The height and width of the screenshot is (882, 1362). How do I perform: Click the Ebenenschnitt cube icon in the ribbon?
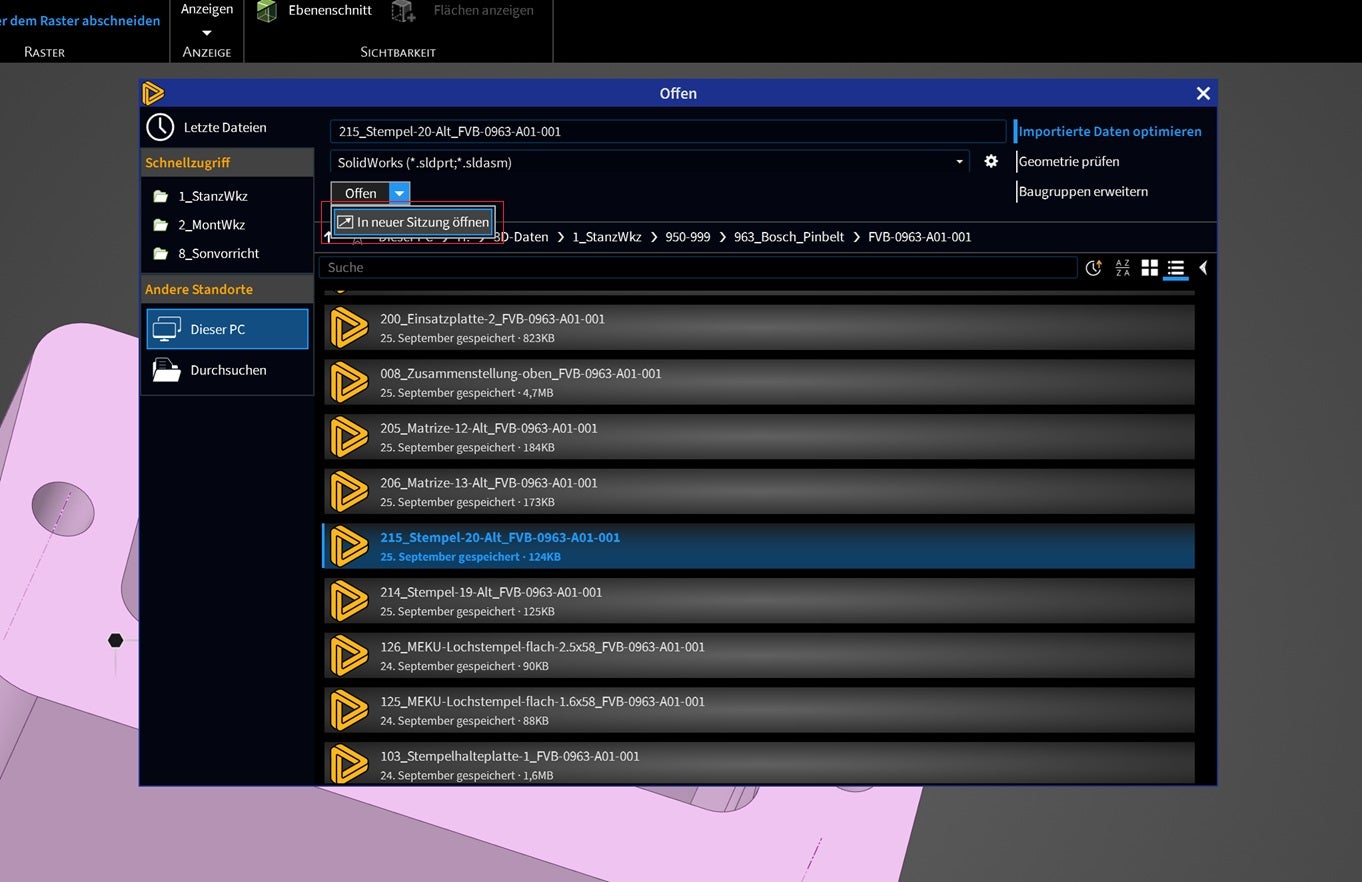pos(266,11)
